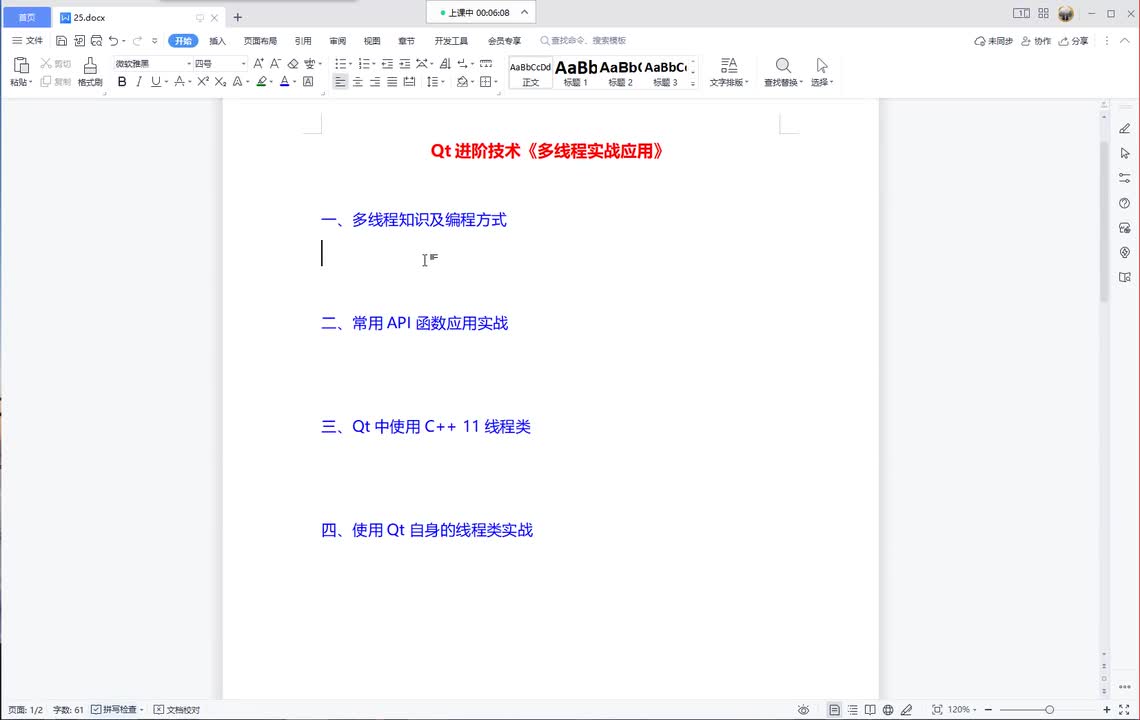Click the search commands input field

587,41
